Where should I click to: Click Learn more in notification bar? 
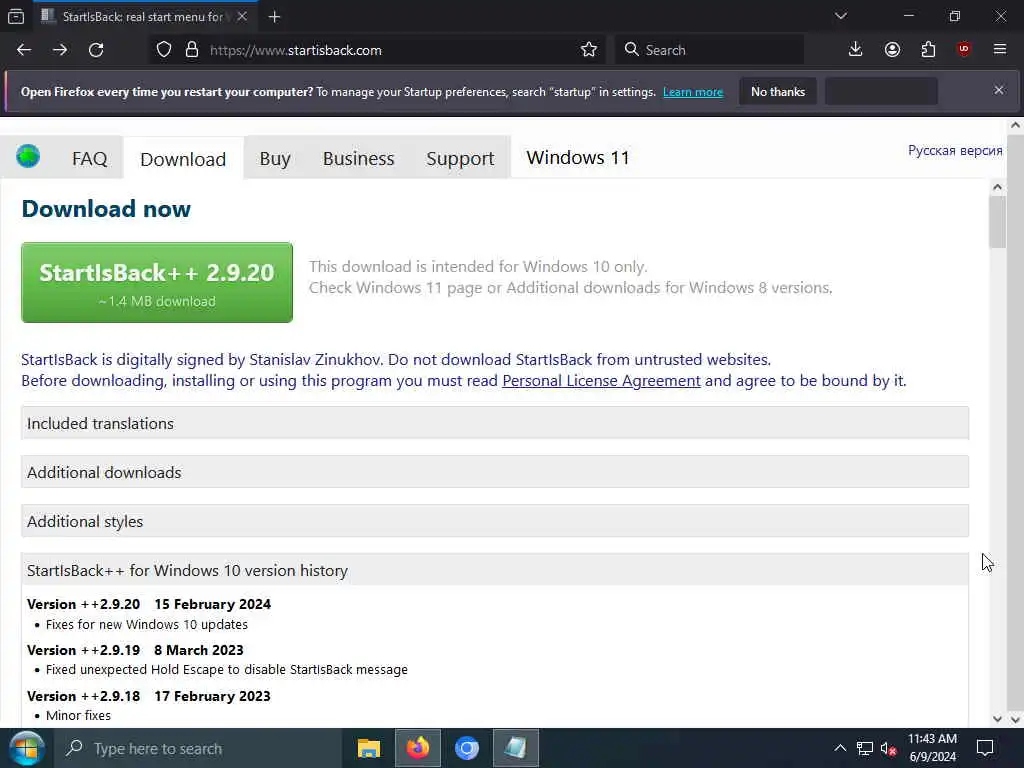pos(693,92)
